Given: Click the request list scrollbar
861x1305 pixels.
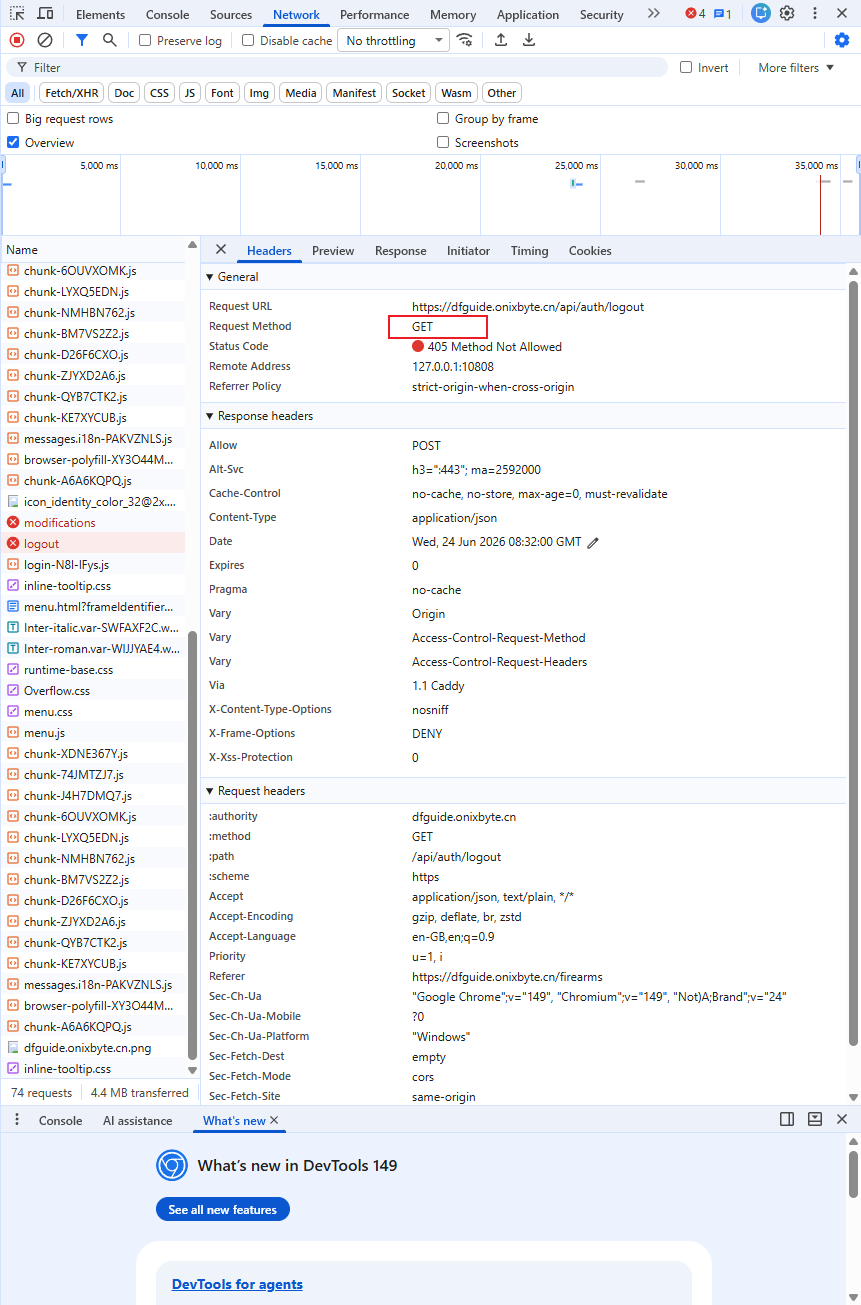Looking at the screenshot, I should 193,844.
